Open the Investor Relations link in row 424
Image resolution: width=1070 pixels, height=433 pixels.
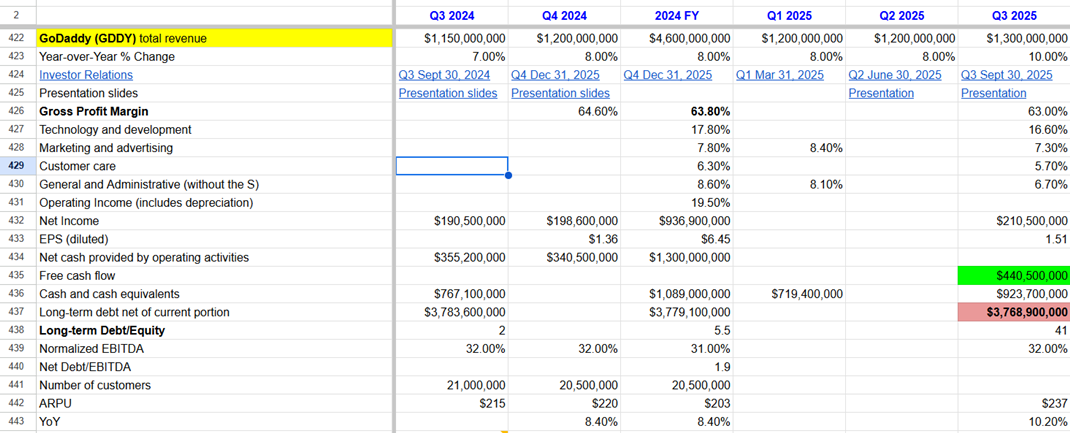86,75
